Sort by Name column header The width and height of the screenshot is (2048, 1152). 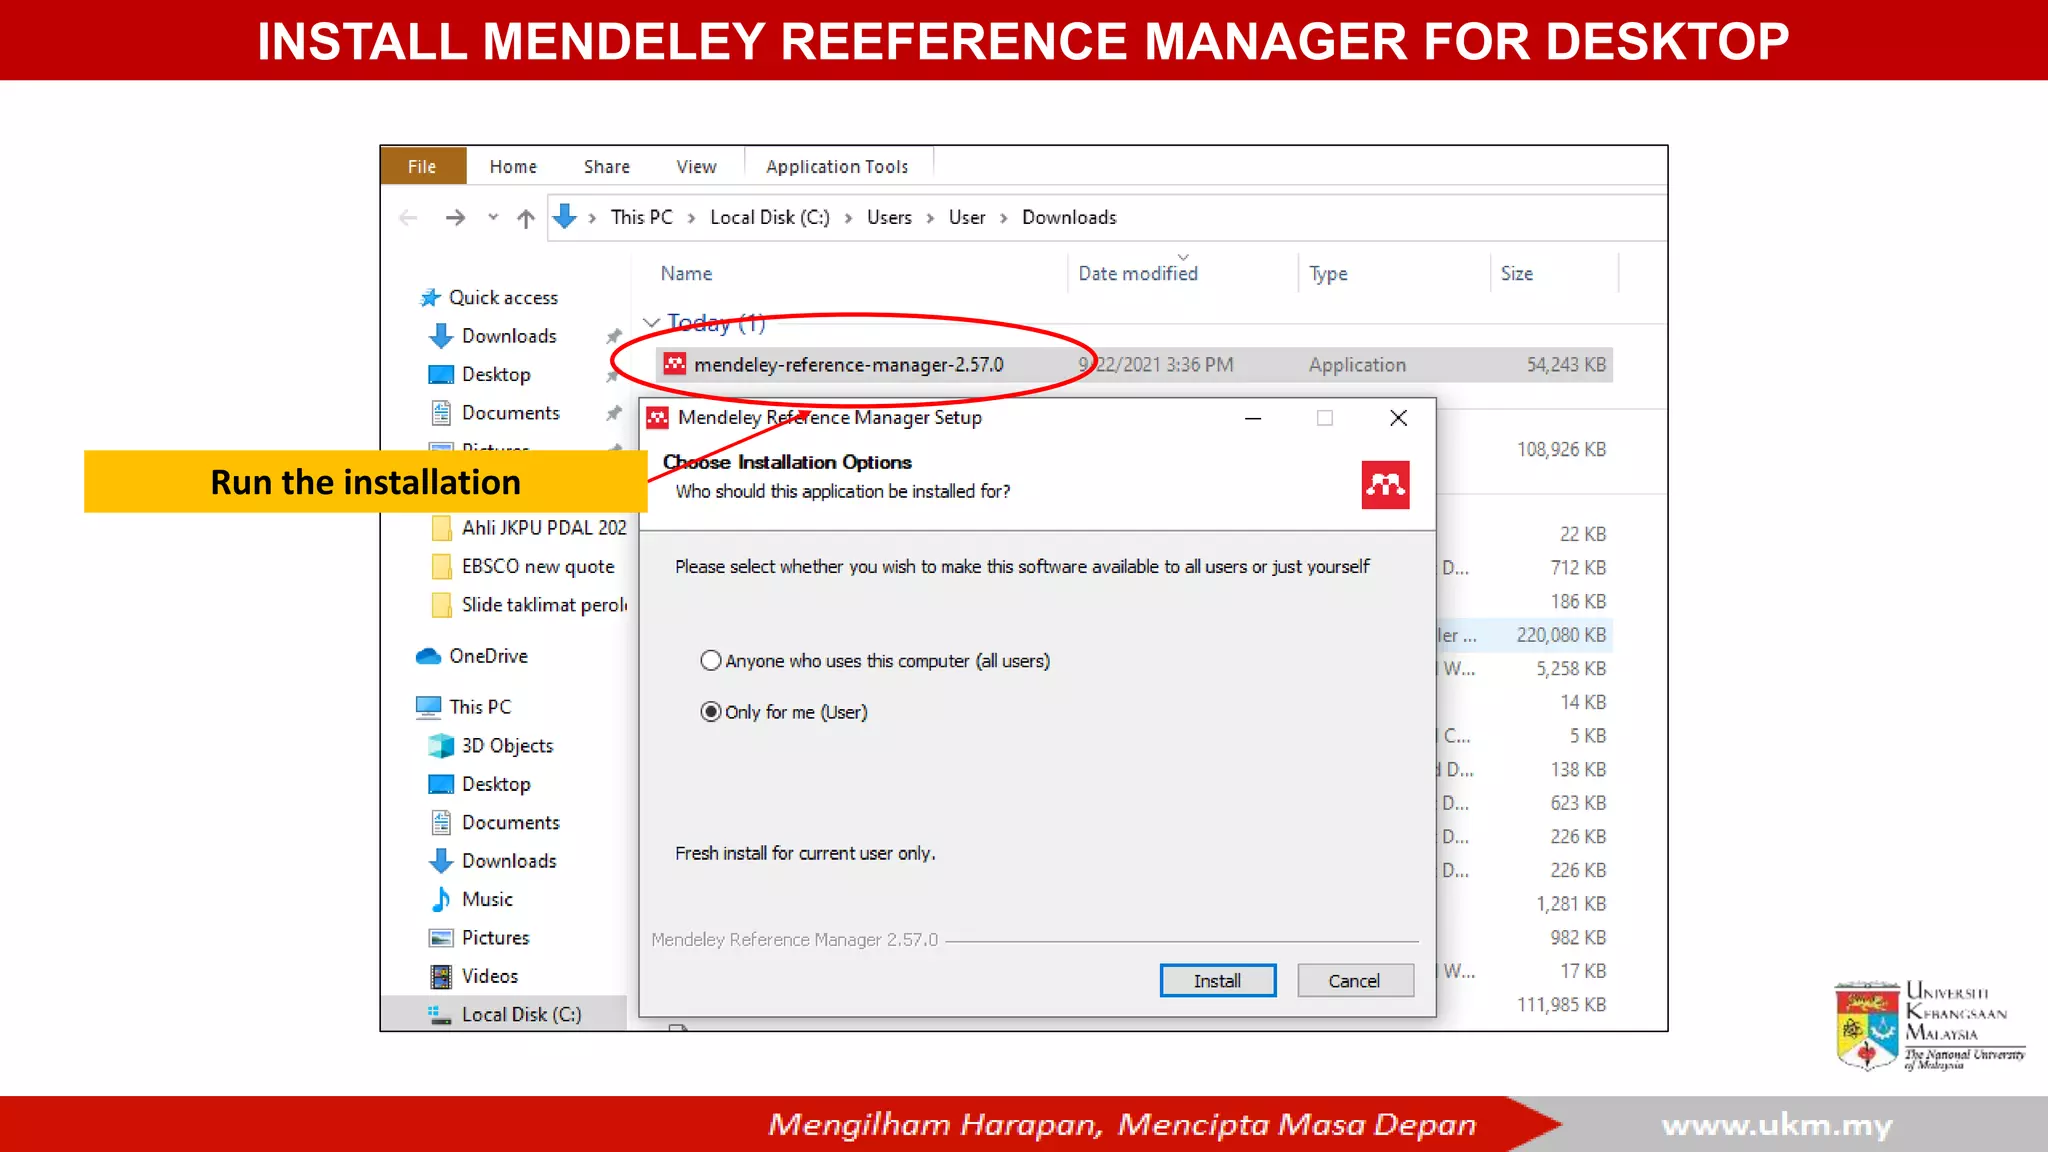coord(686,273)
